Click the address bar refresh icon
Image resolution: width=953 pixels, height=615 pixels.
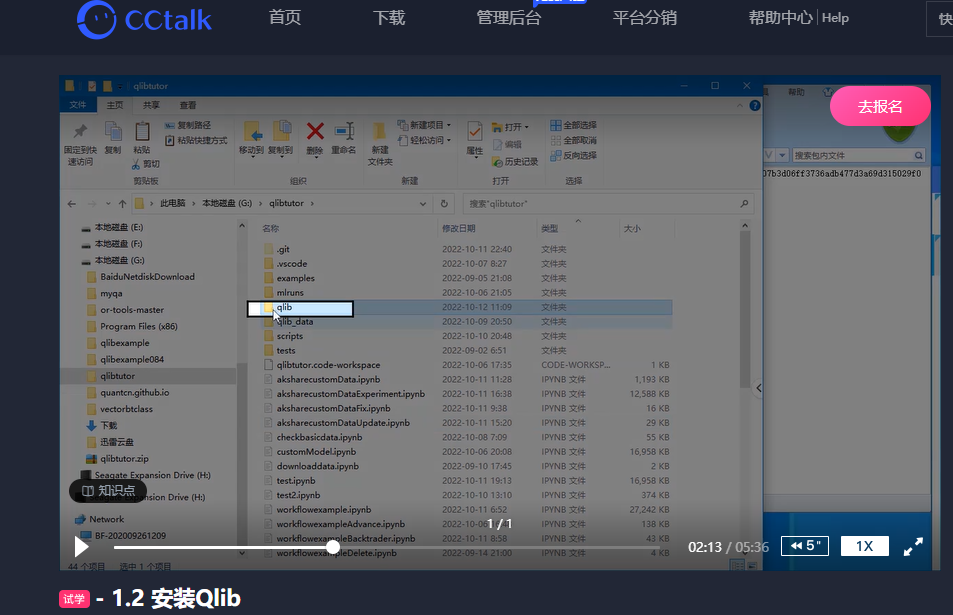[x=444, y=204]
